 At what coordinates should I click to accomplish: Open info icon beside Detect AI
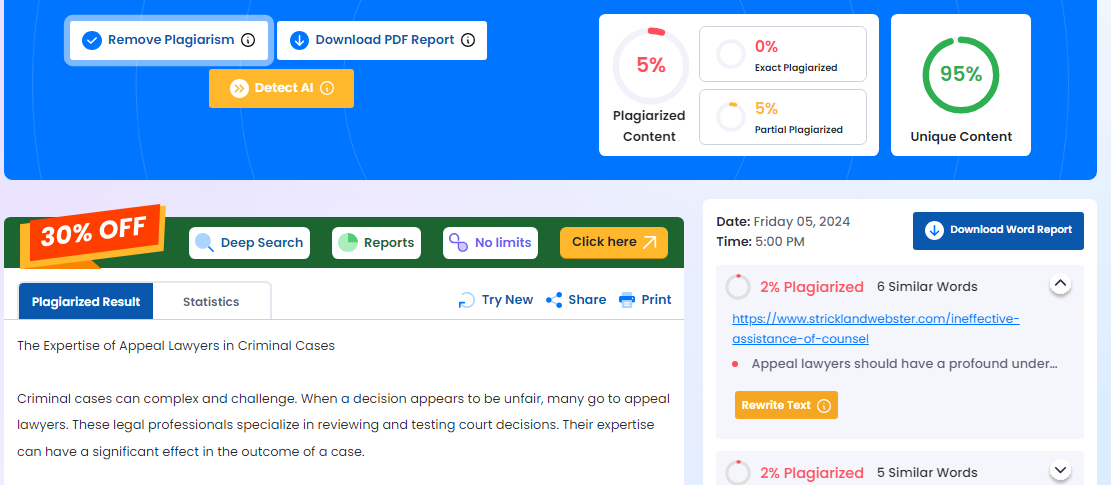tap(327, 89)
